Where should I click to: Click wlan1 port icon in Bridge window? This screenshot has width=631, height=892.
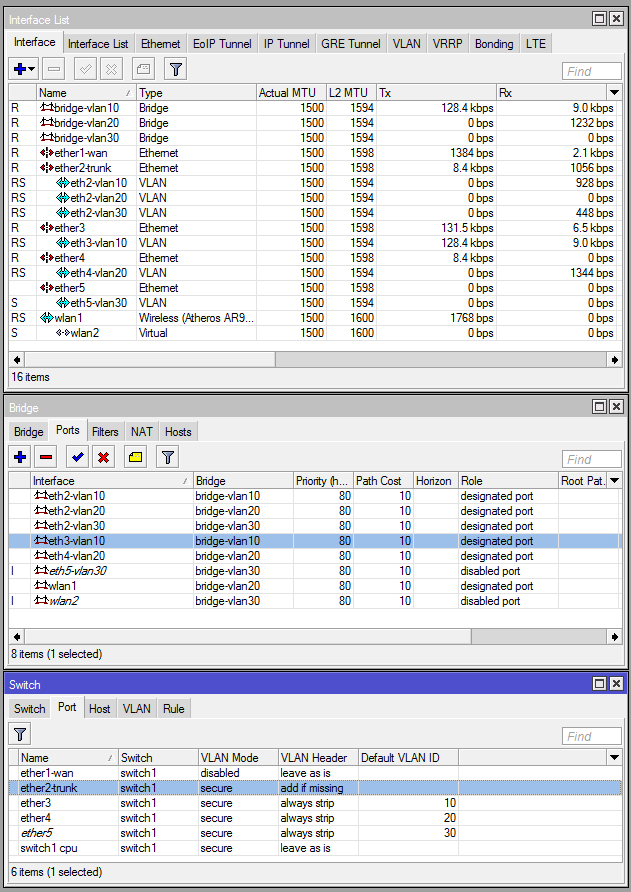[41, 585]
